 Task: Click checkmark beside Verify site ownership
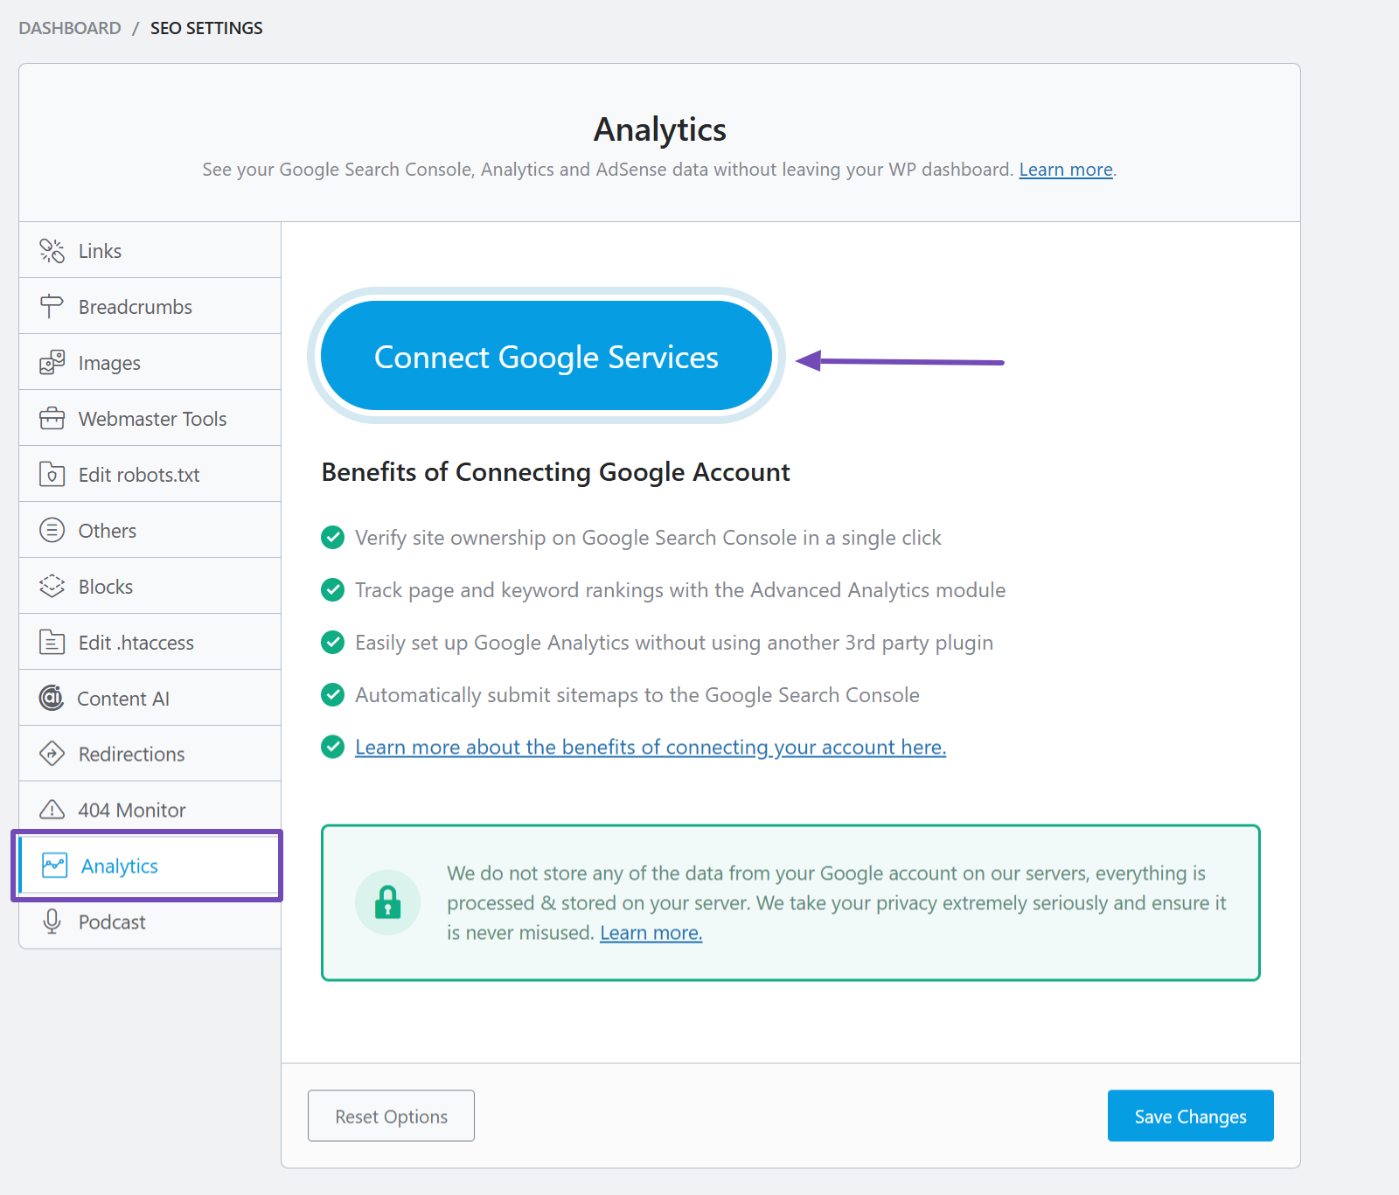point(333,538)
